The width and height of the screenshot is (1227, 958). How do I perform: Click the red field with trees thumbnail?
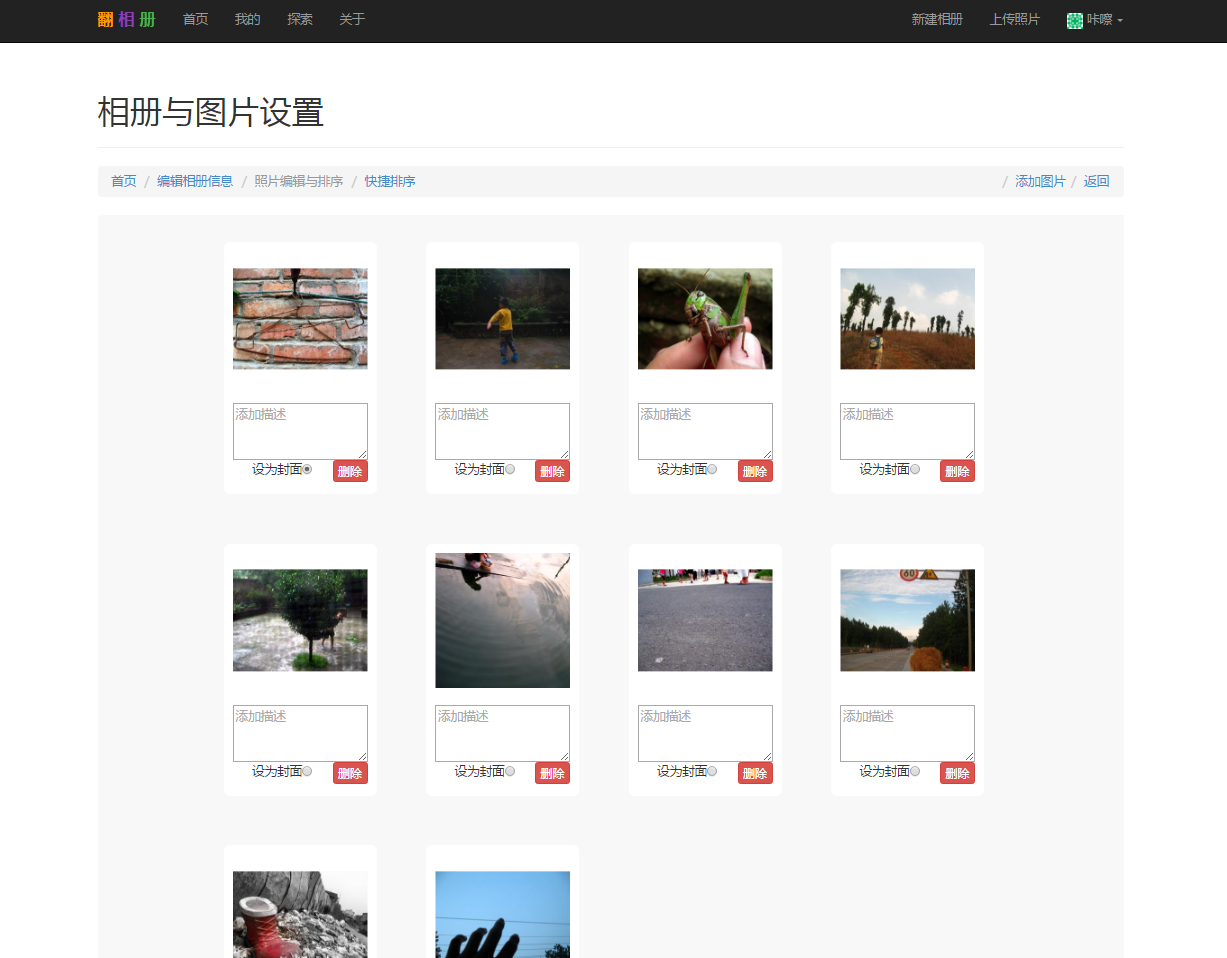(x=907, y=319)
